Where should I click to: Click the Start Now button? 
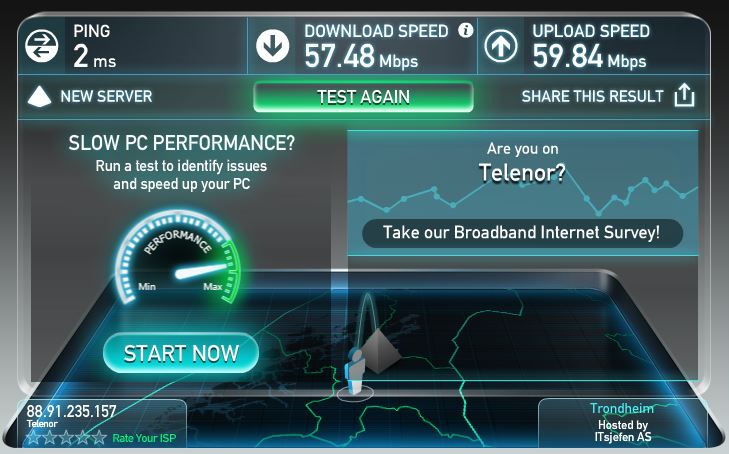click(181, 353)
